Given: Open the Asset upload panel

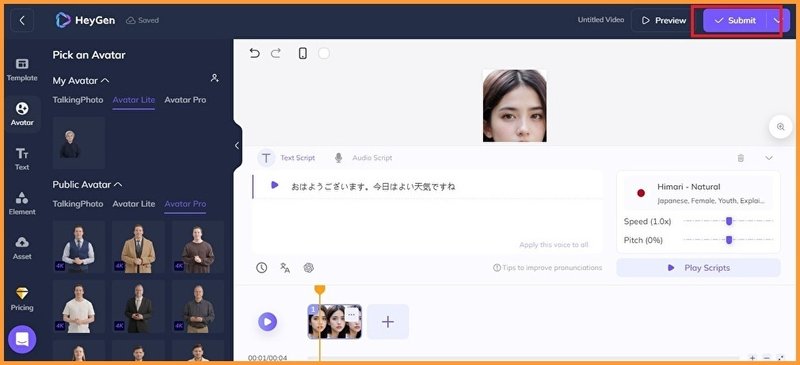Looking at the screenshot, I should 22,248.
